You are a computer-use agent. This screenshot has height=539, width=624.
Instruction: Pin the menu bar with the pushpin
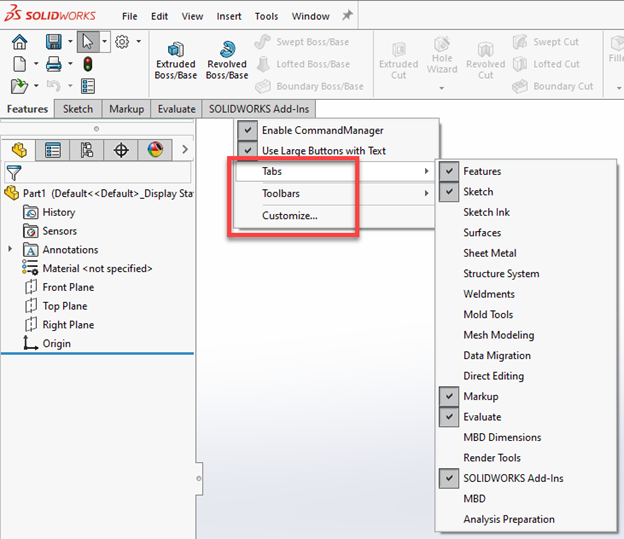point(347,16)
